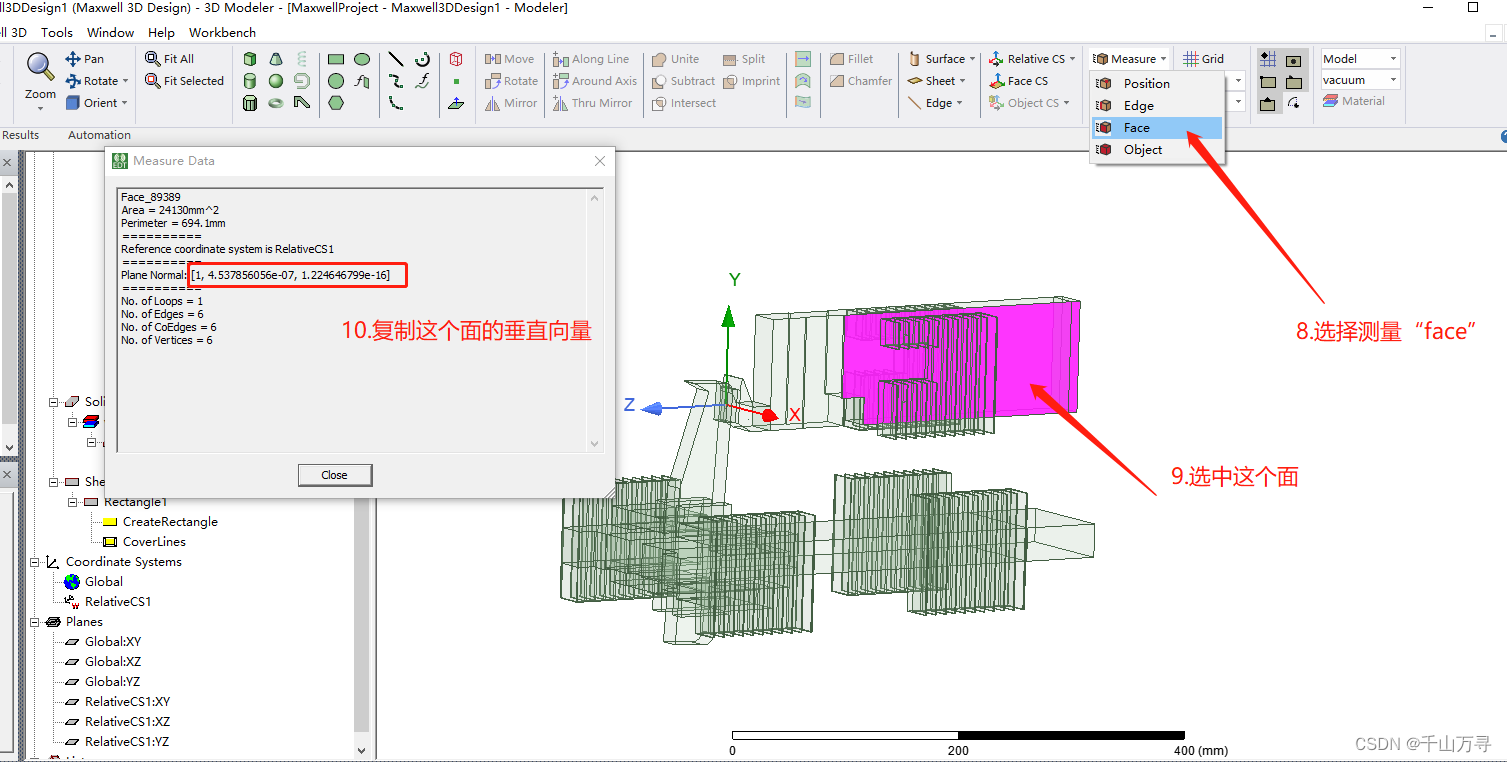Click the red Draw Region box icon

tap(456, 59)
